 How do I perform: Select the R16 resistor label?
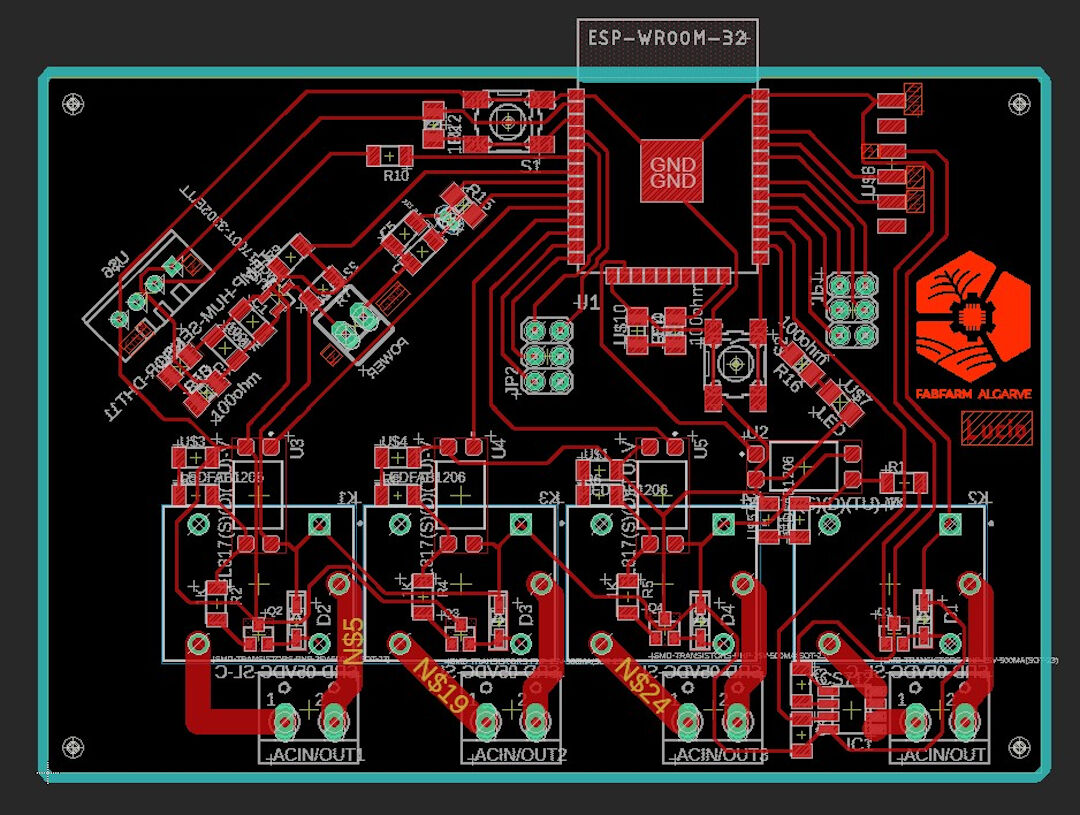pos(788,378)
